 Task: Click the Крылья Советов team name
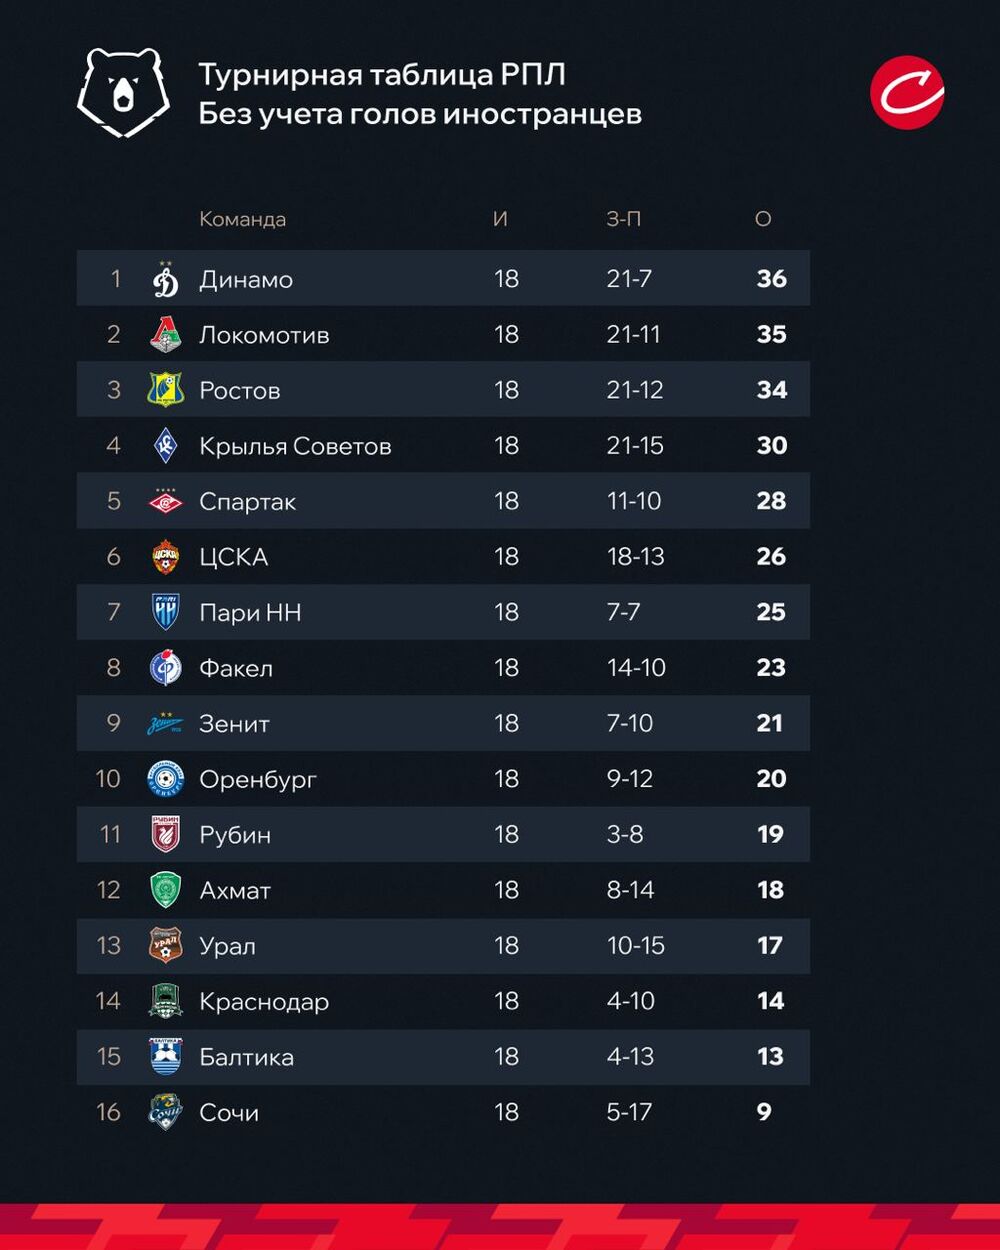[x=295, y=446]
